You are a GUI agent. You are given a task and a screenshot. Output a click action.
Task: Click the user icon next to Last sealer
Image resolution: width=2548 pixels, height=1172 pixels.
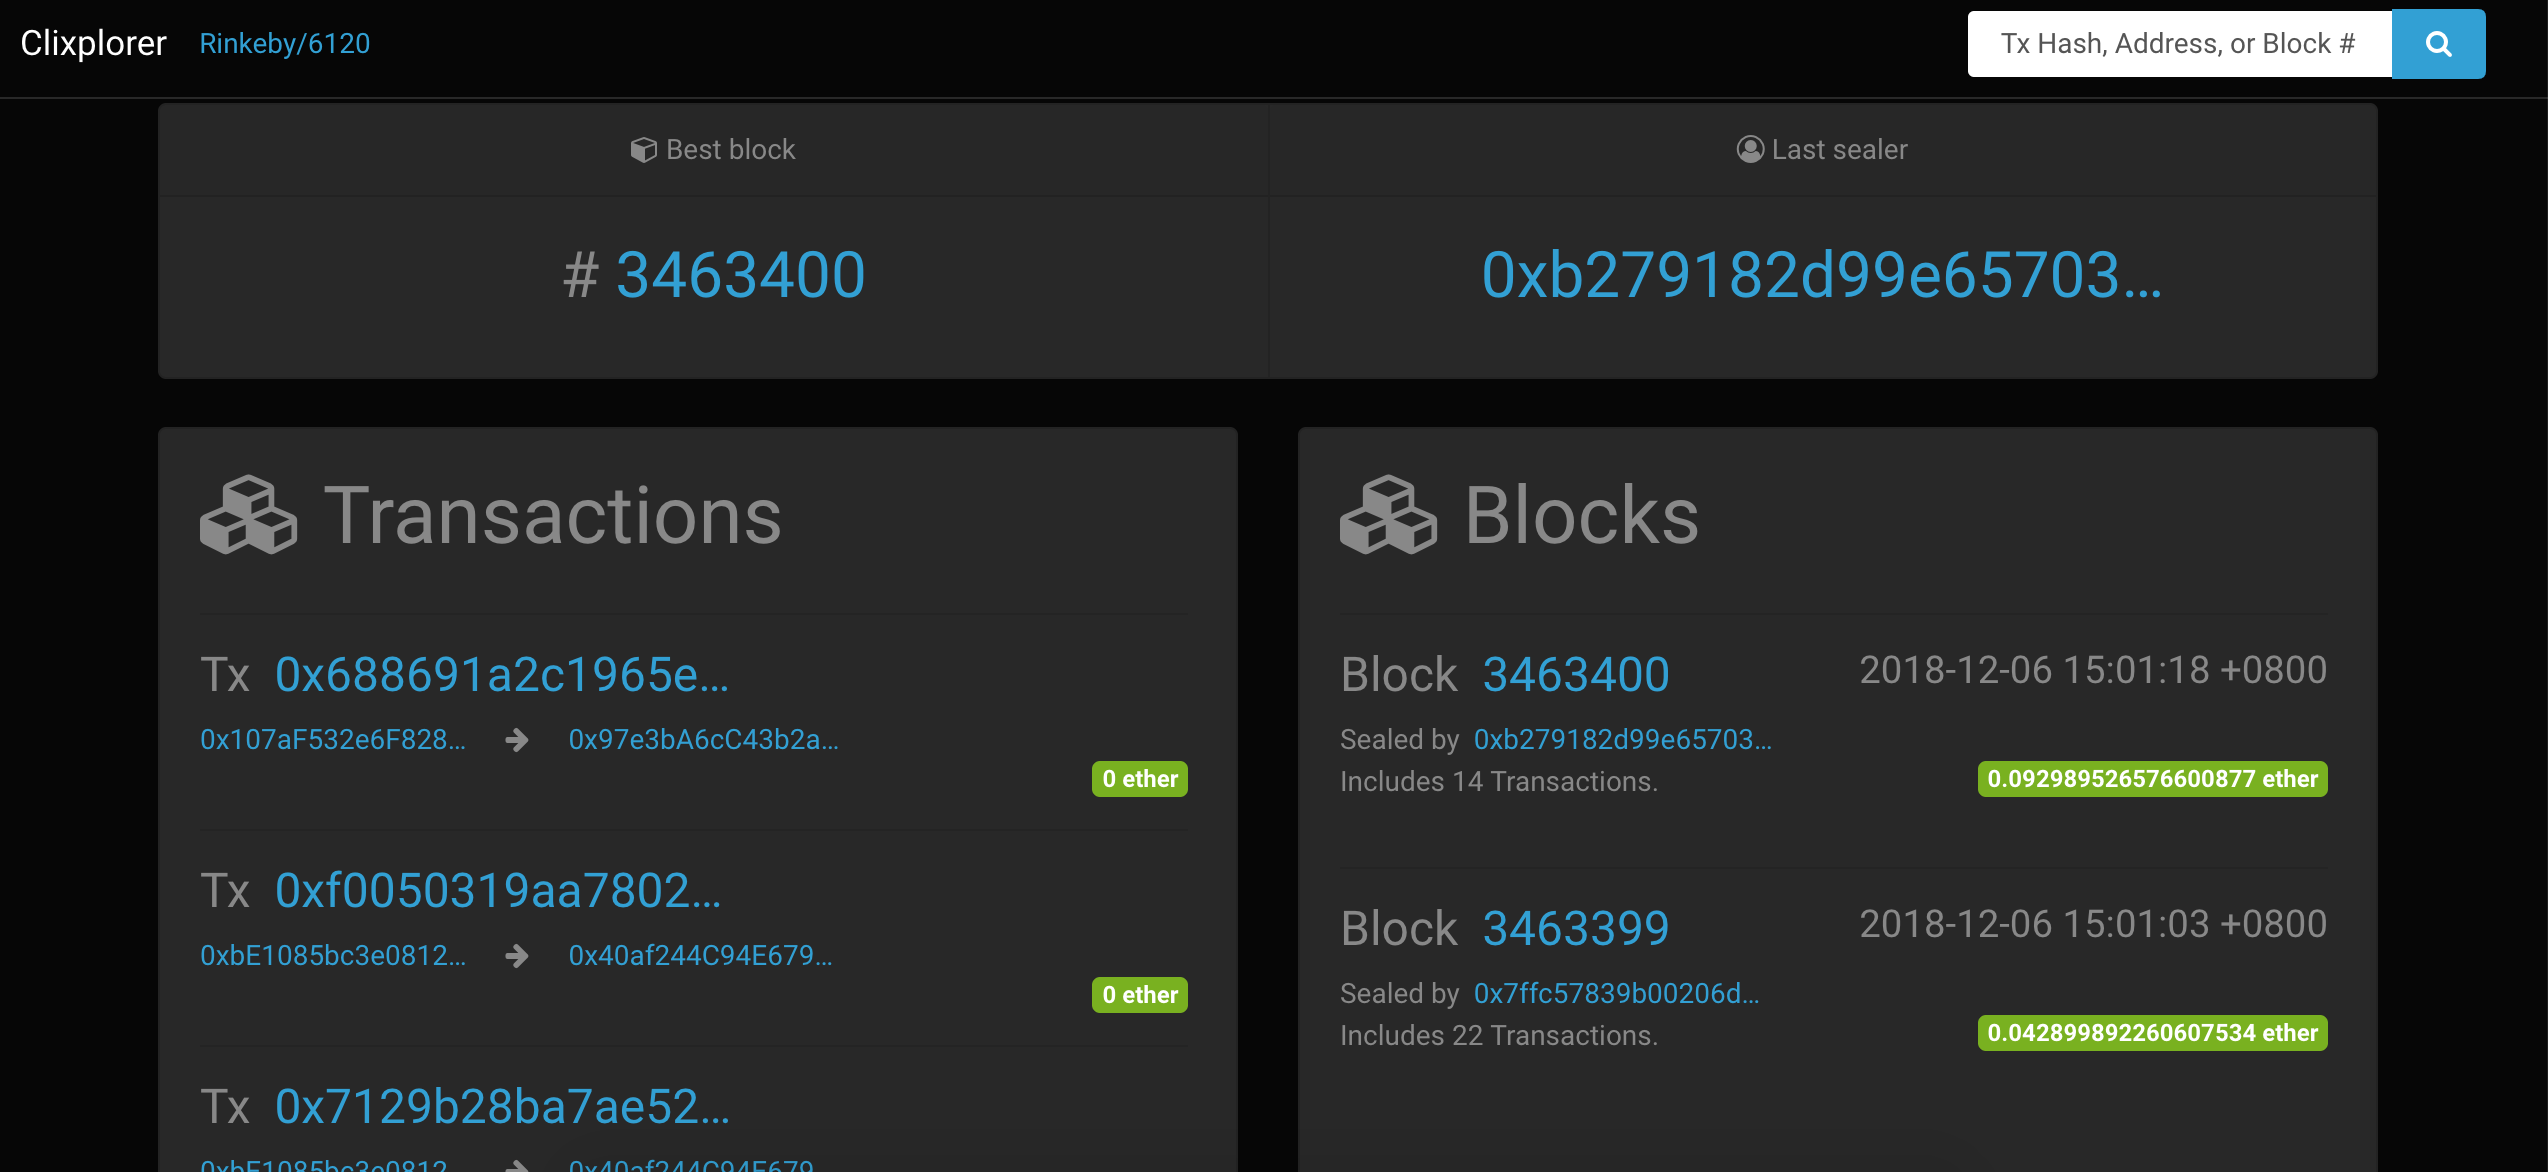tap(1749, 150)
